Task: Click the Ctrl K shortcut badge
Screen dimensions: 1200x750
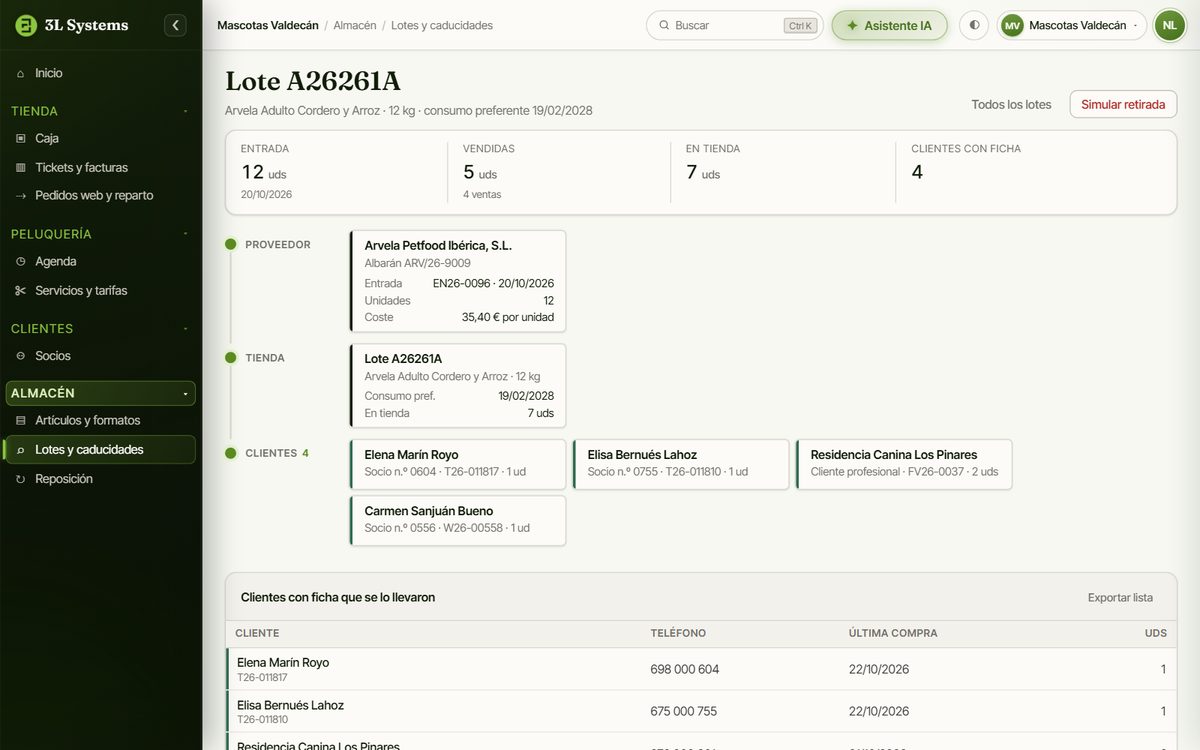Action: pyautogui.click(x=800, y=25)
